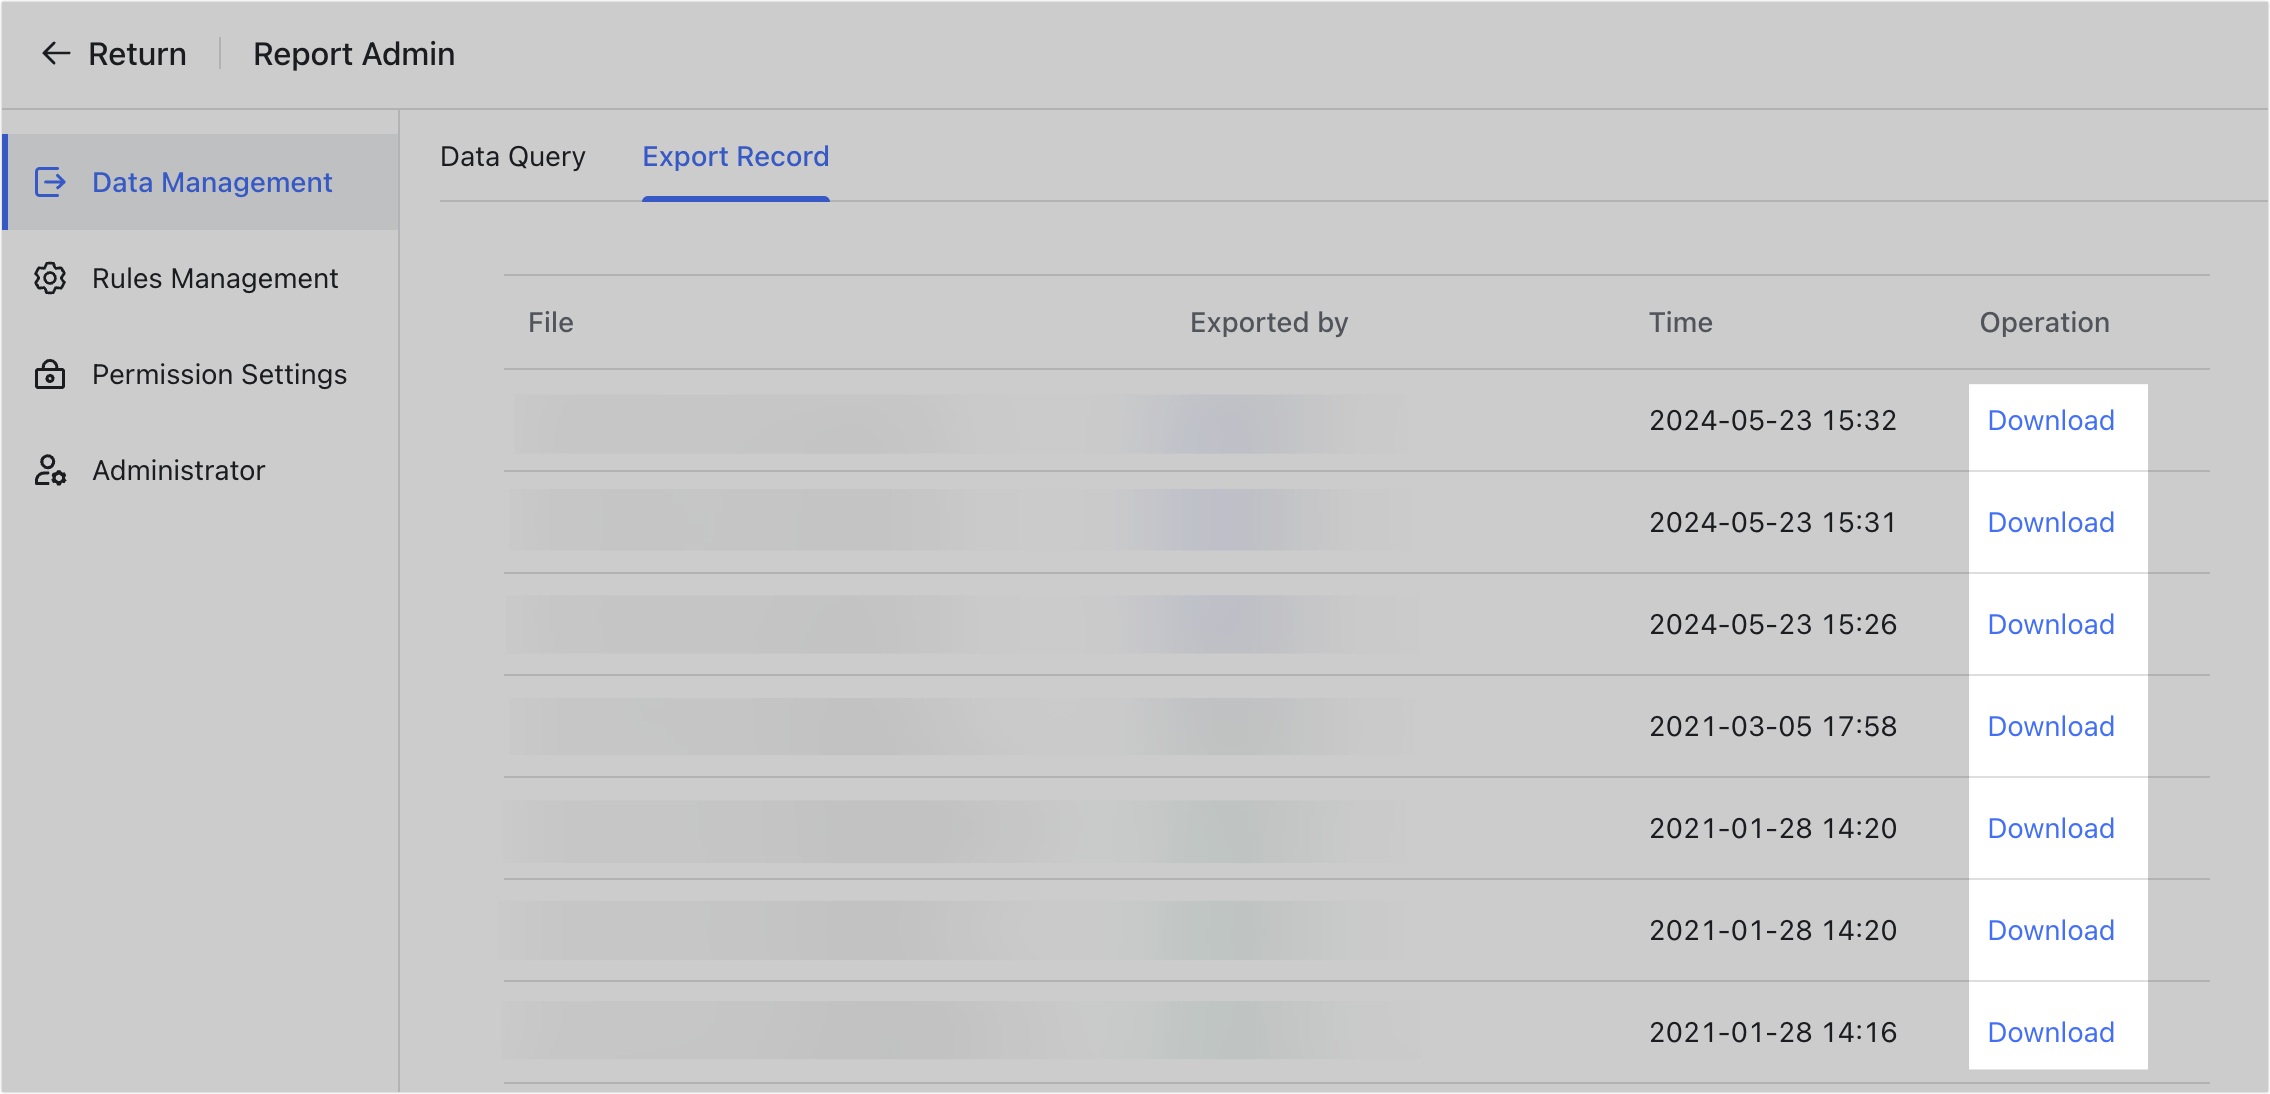Click the File column header
Viewport: 2270px width, 1094px height.
pyautogui.click(x=551, y=322)
